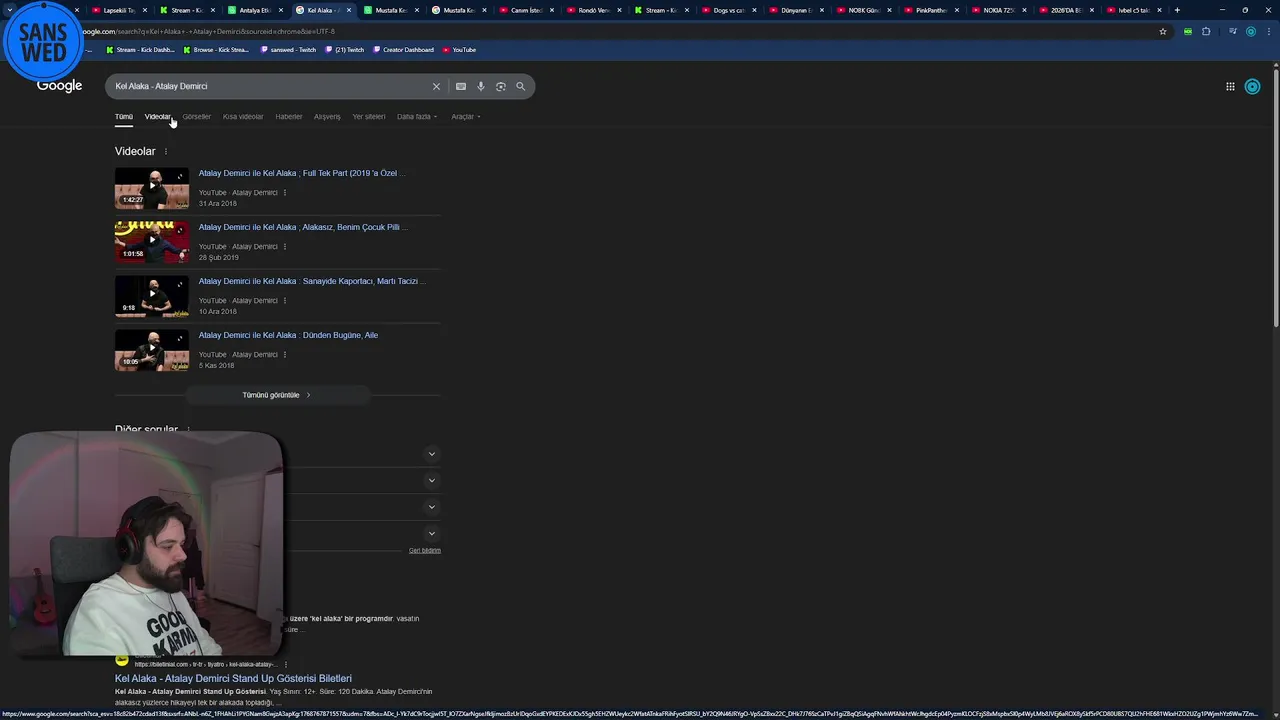Play the 1:42:27 video thumbnail

tap(152, 189)
